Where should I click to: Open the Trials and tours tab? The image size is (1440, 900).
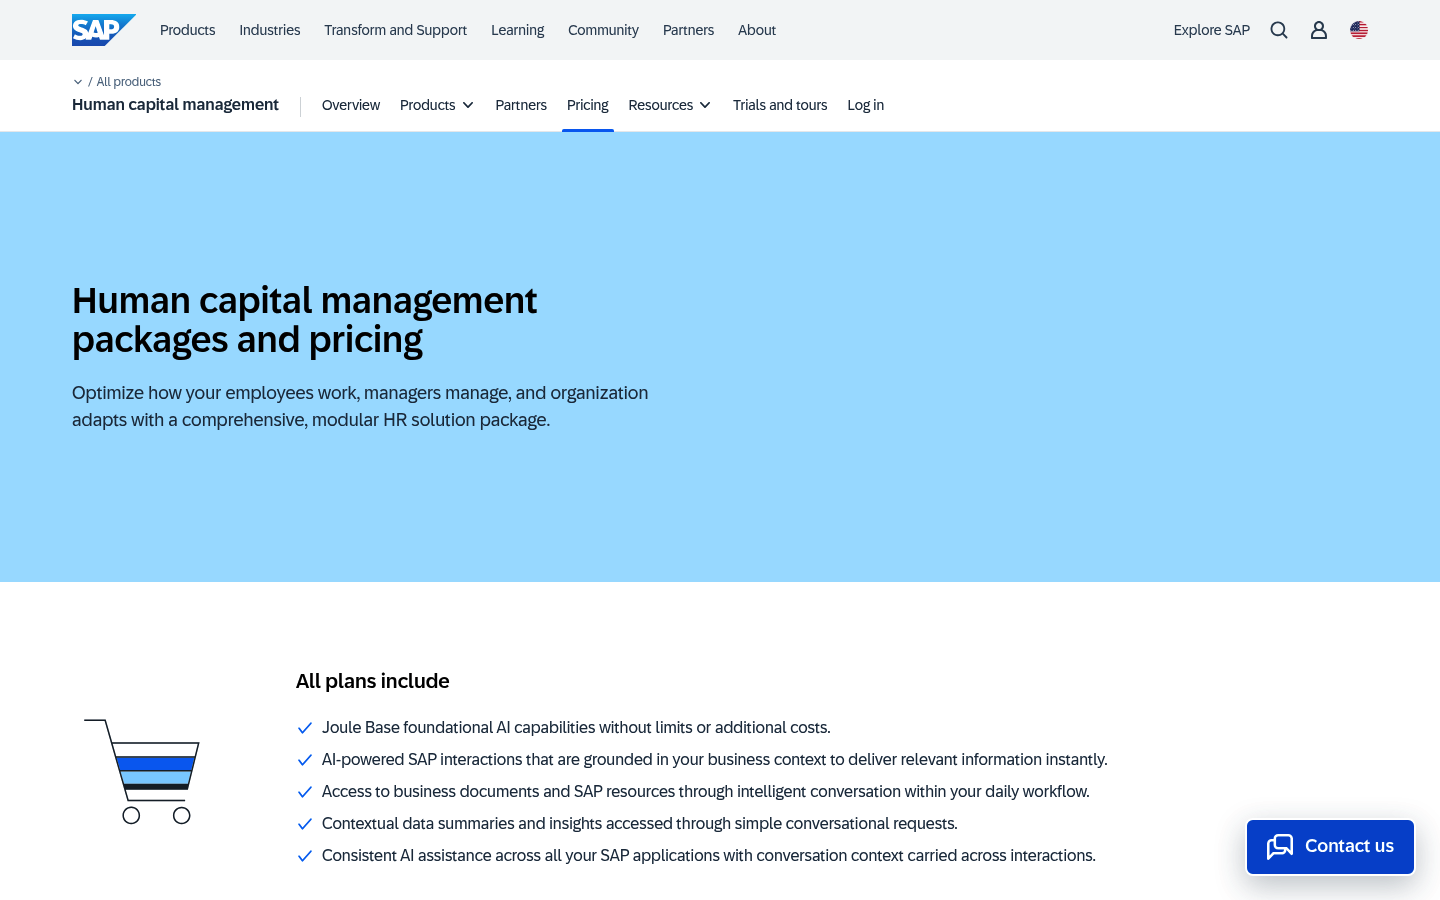pos(780,105)
